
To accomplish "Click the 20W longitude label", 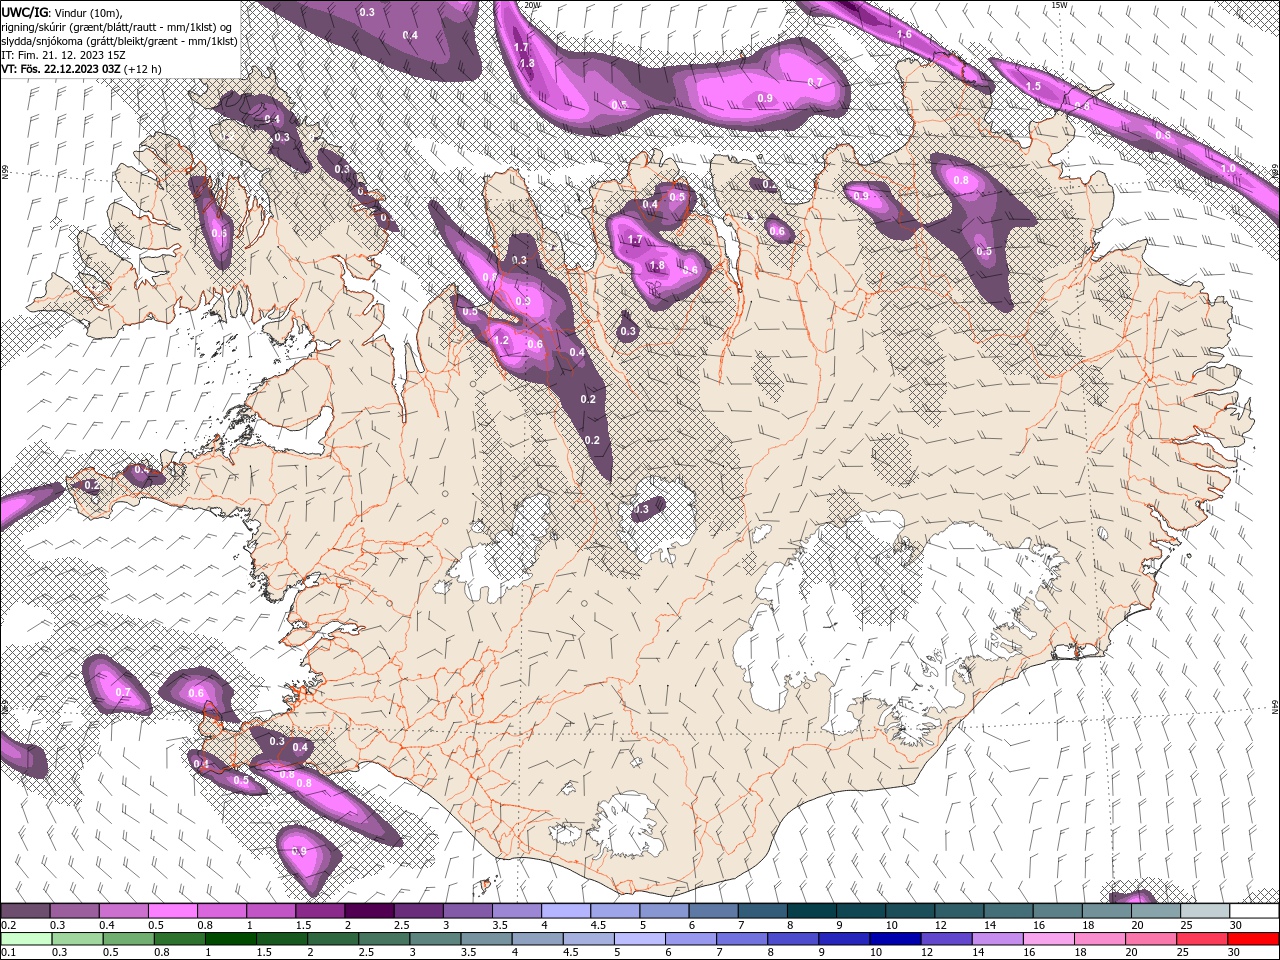I will tap(532, 5).
